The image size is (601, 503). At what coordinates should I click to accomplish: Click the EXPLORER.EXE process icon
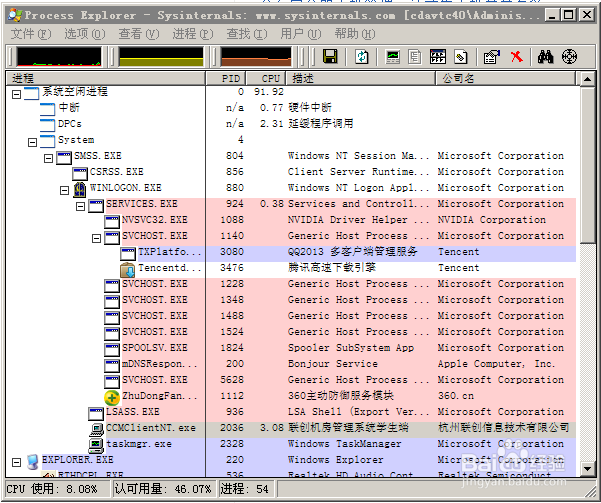point(32,461)
